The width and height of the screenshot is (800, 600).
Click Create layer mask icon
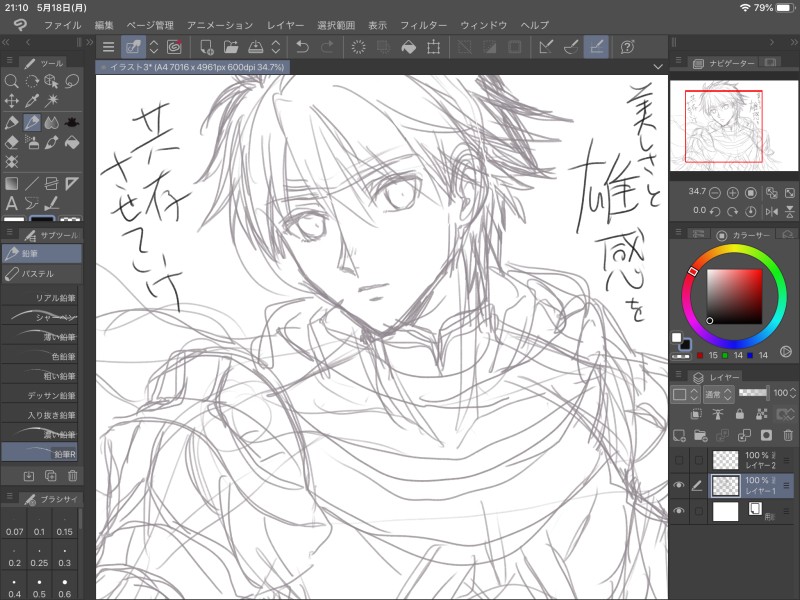766,435
